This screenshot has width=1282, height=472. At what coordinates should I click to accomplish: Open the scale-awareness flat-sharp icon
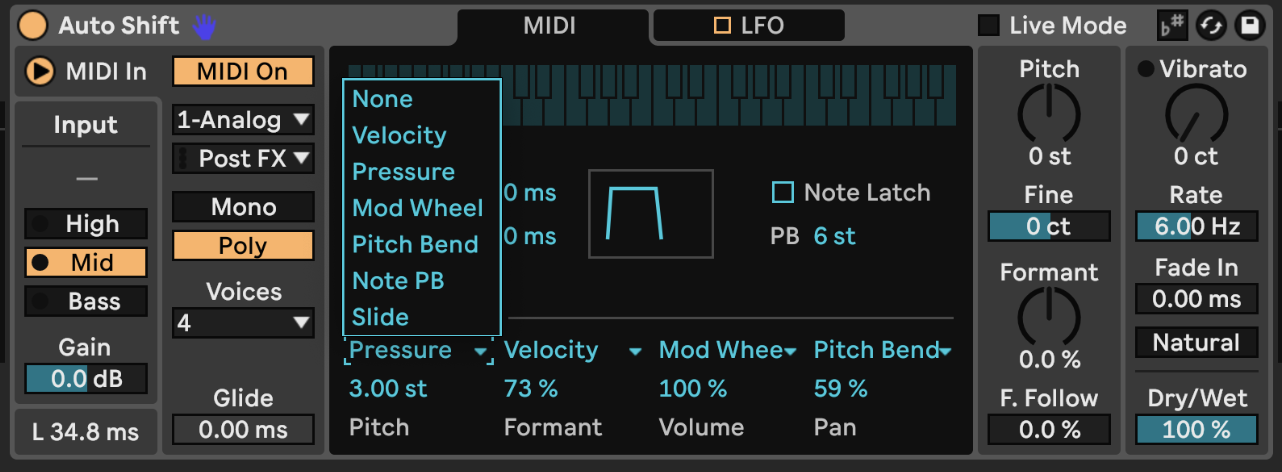click(1171, 26)
